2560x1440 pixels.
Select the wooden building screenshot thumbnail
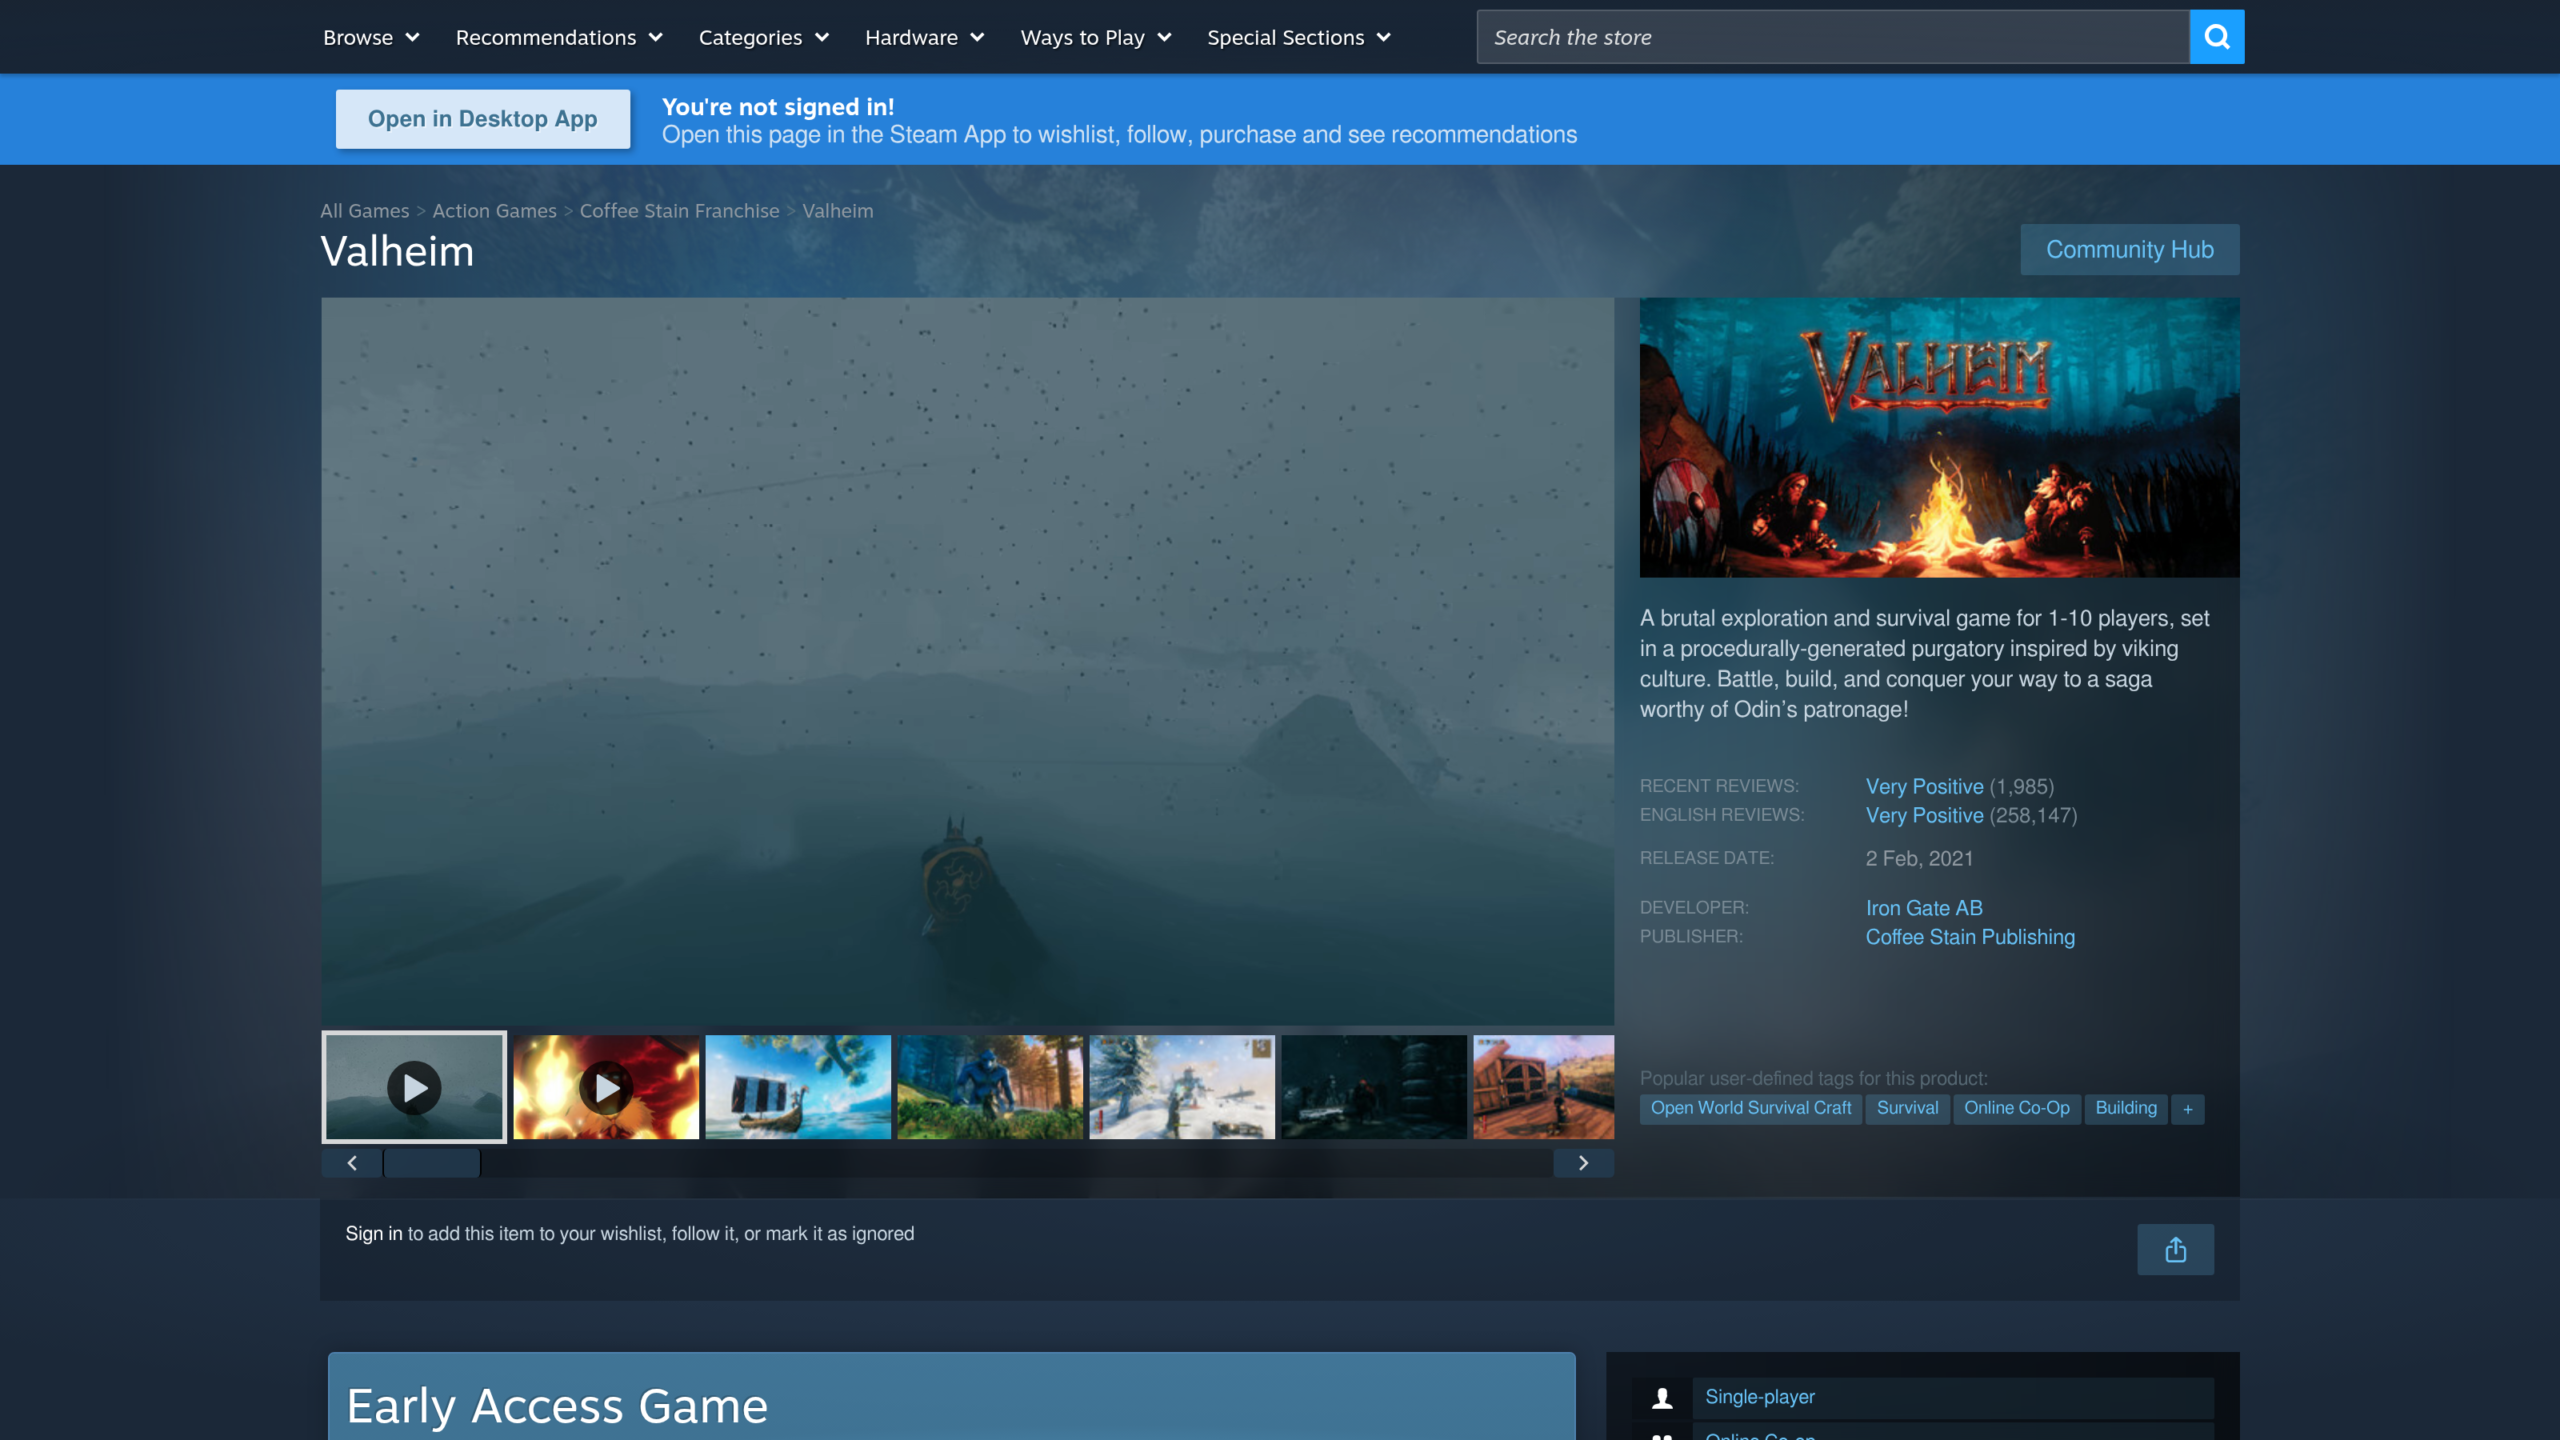1544,1087
